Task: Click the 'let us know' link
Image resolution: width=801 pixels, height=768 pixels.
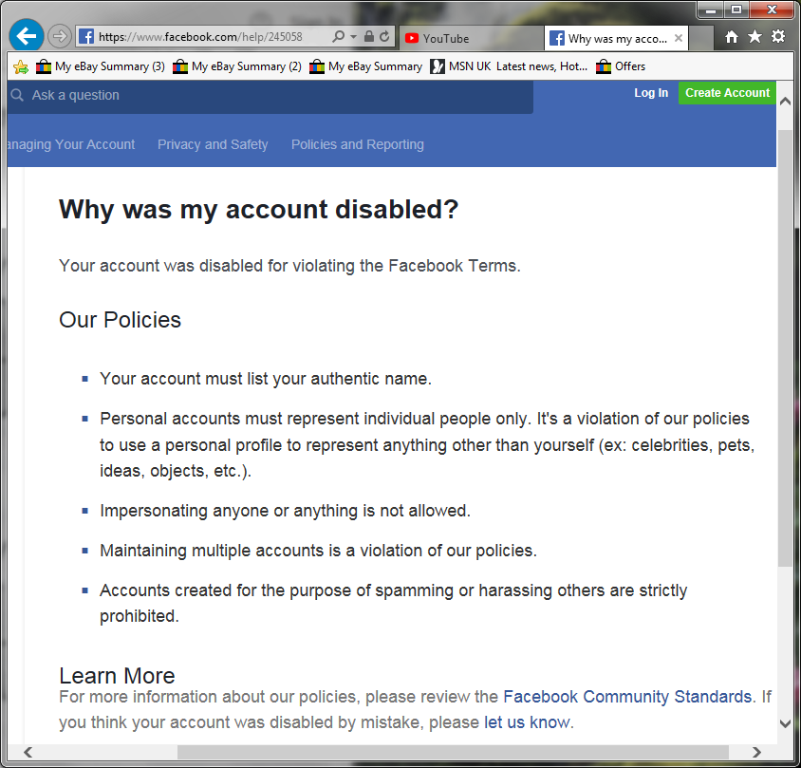Action: [x=526, y=722]
